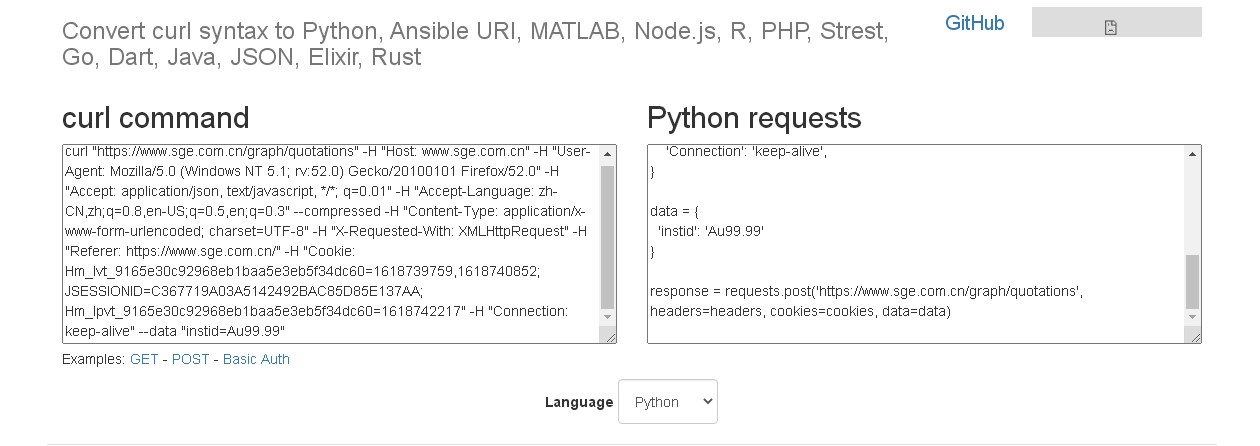Image resolution: width=1260 pixels, height=446 pixels.
Task: Click the curl command scrollbar thumb
Action: (x=607, y=236)
